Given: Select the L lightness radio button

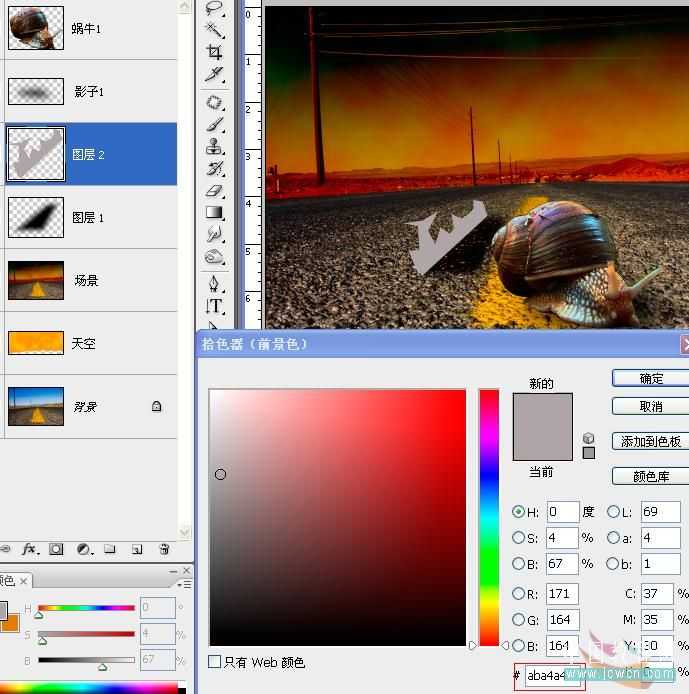Looking at the screenshot, I should 613,512.
